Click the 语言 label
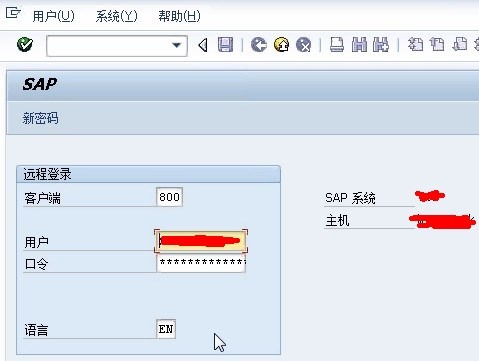Viewport: 479px width, 361px height. pos(36,330)
